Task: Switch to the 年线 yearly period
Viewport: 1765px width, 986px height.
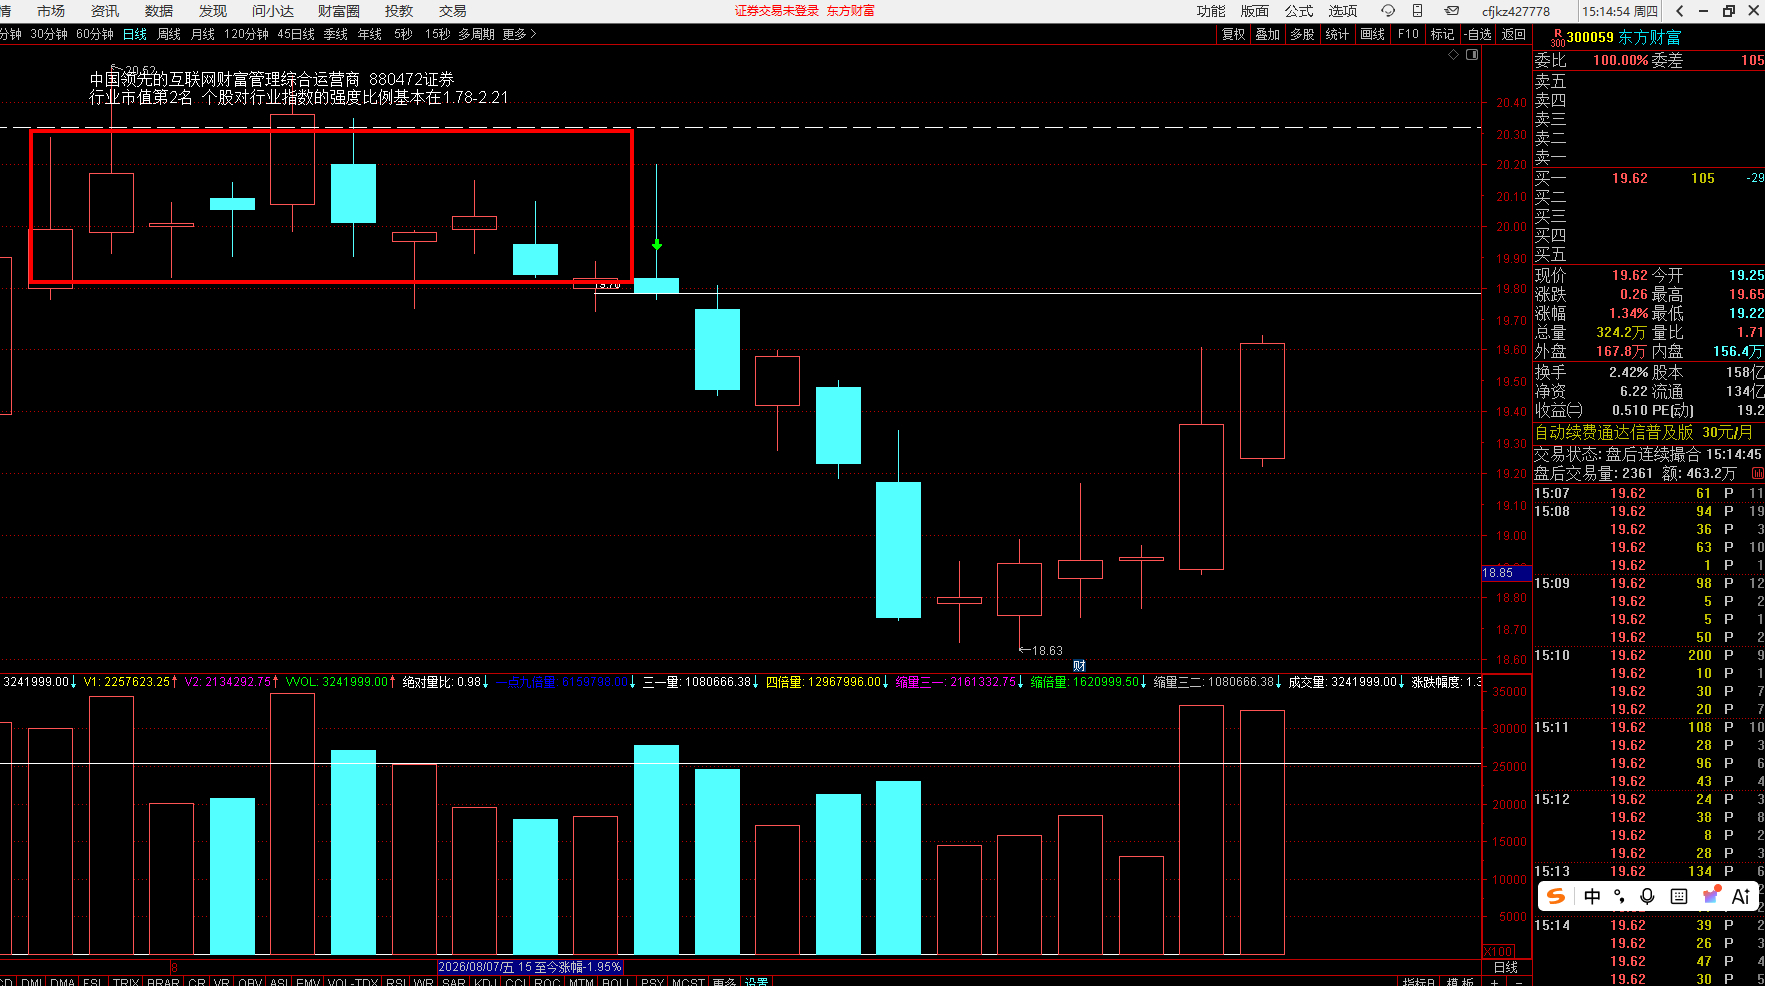Action: [370, 34]
